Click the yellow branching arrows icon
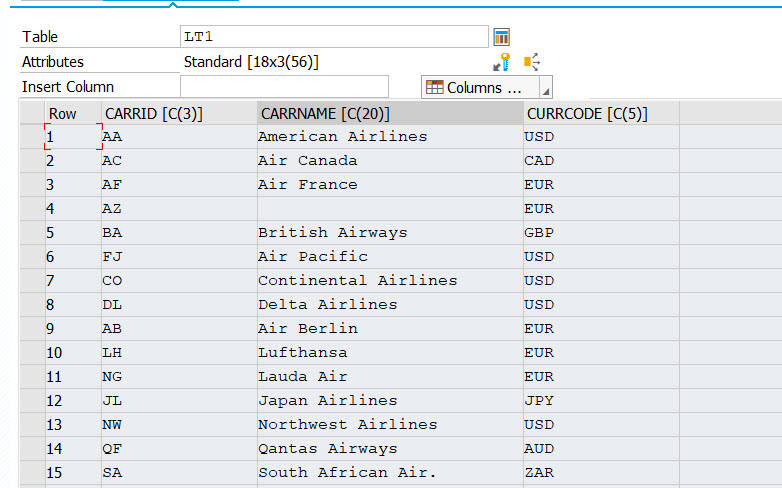 click(x=532, y=62)
